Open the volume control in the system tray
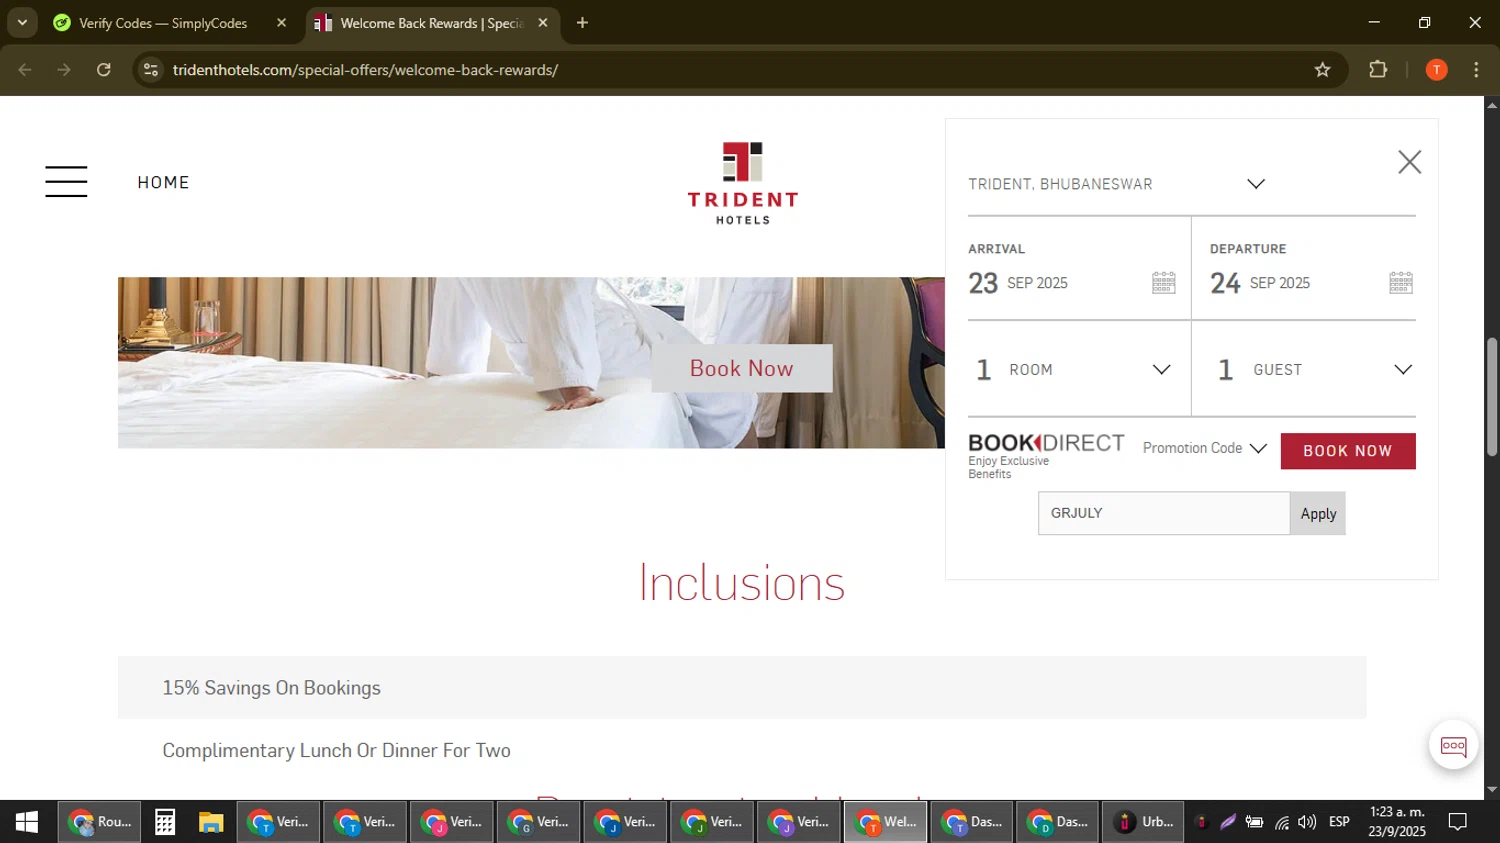The height and width of the screenshot is (843, 1500). click(x=1307, y=822)
